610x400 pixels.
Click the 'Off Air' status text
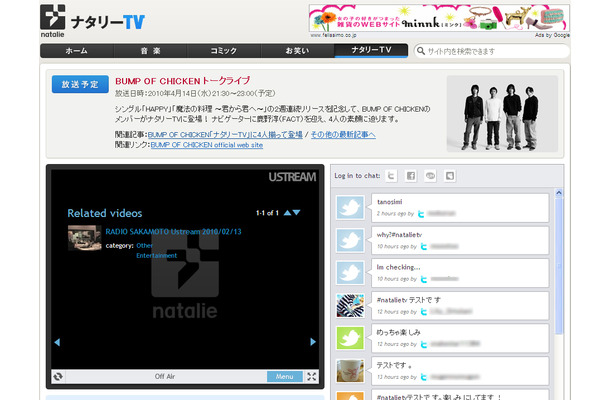(x=165, y=376)
